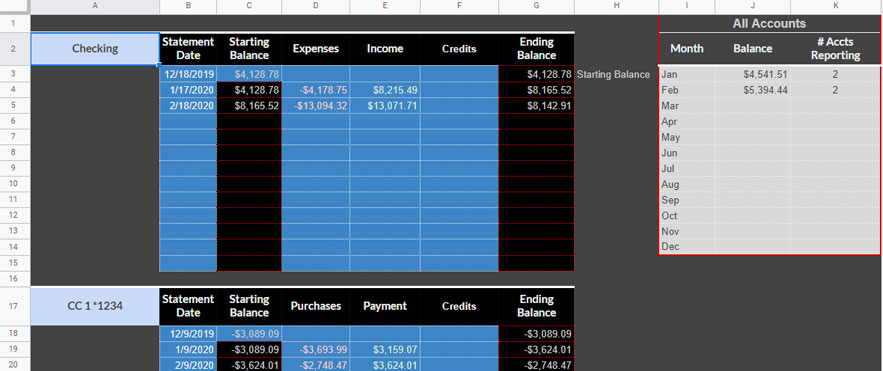This screenshot has height=371, width=883.
Task: Select the 2/9/2020 statement date cell
Action: coord(188,365)
